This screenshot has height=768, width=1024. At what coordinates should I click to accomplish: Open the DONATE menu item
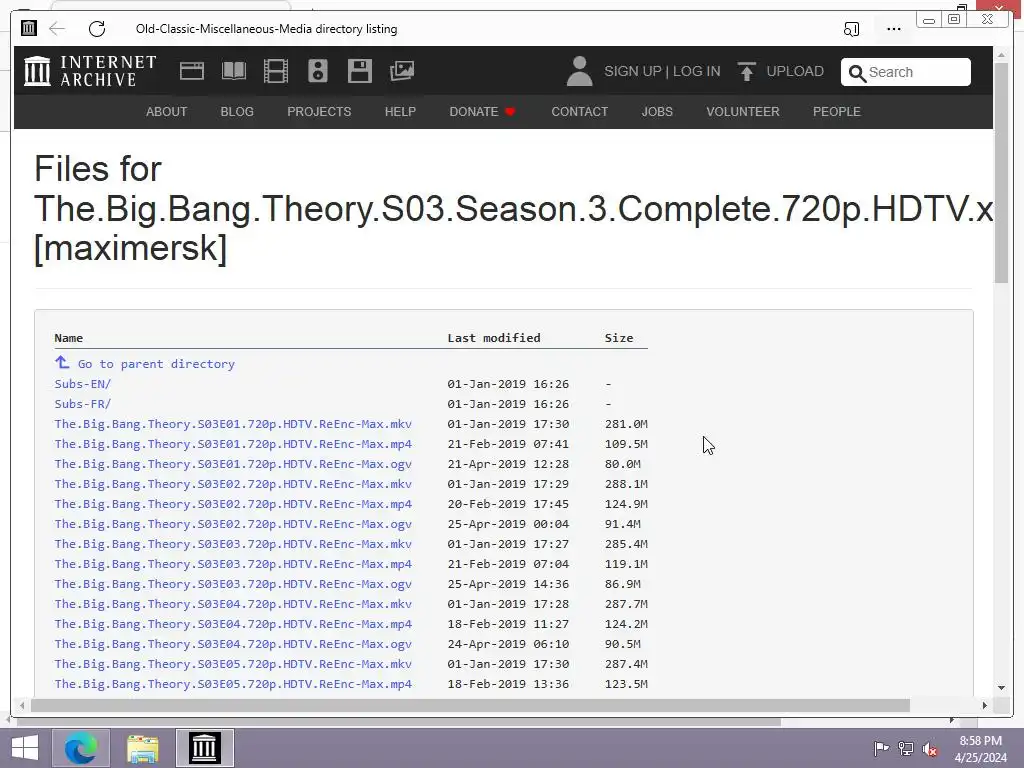[483, 112]
